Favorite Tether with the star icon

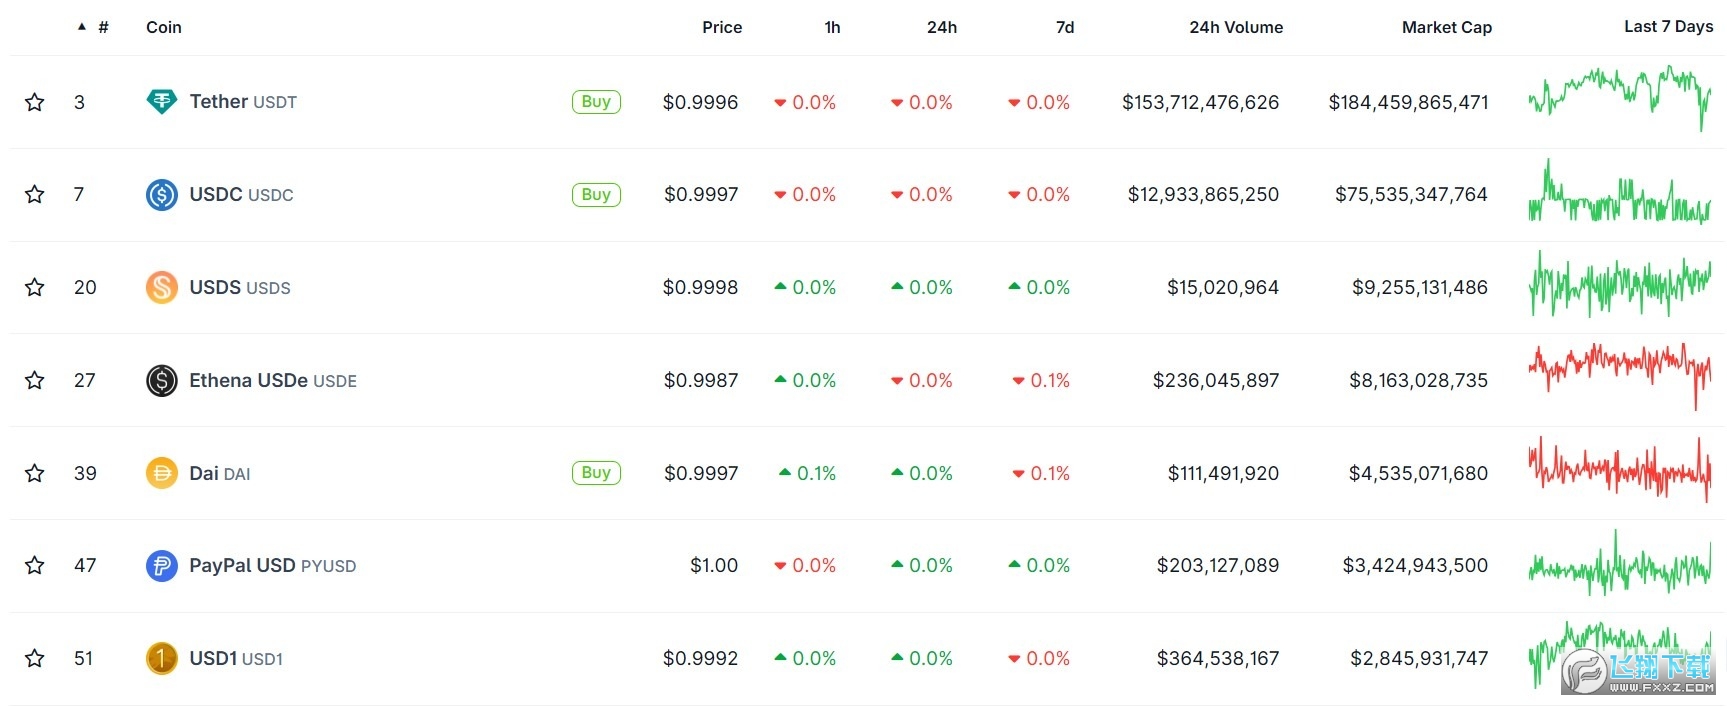tap(35, 102)
